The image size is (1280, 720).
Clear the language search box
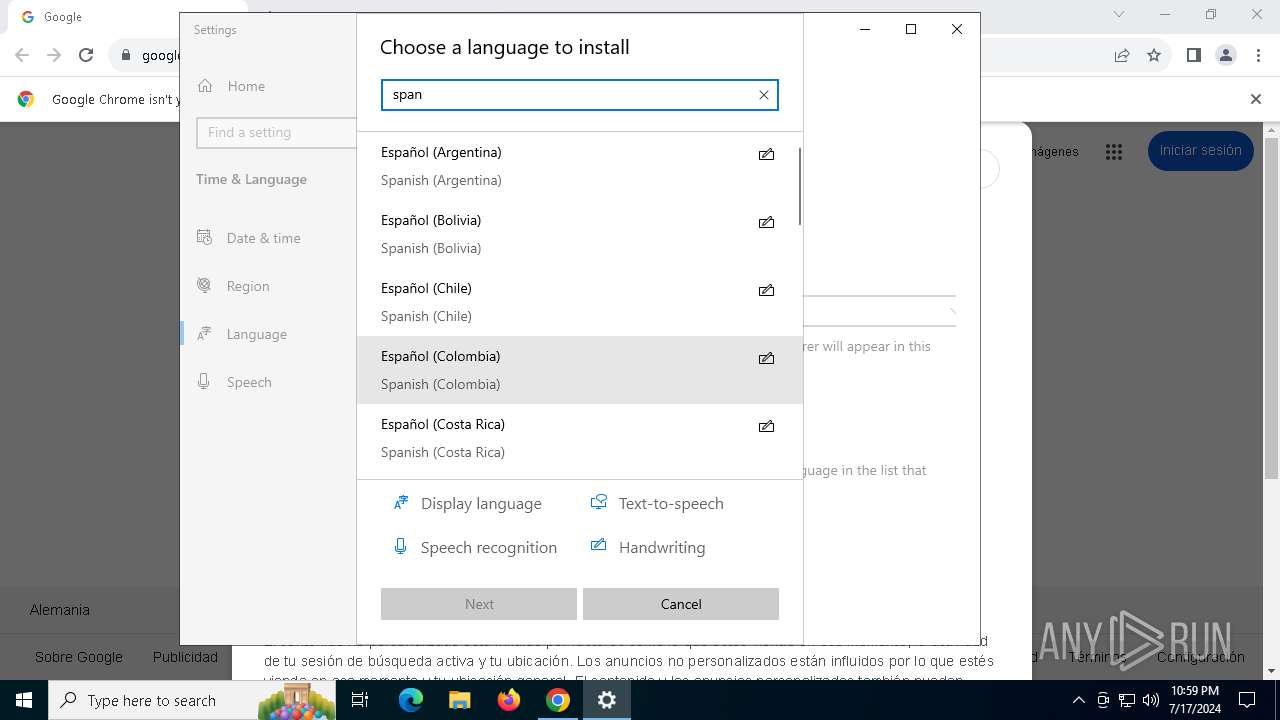764,95
